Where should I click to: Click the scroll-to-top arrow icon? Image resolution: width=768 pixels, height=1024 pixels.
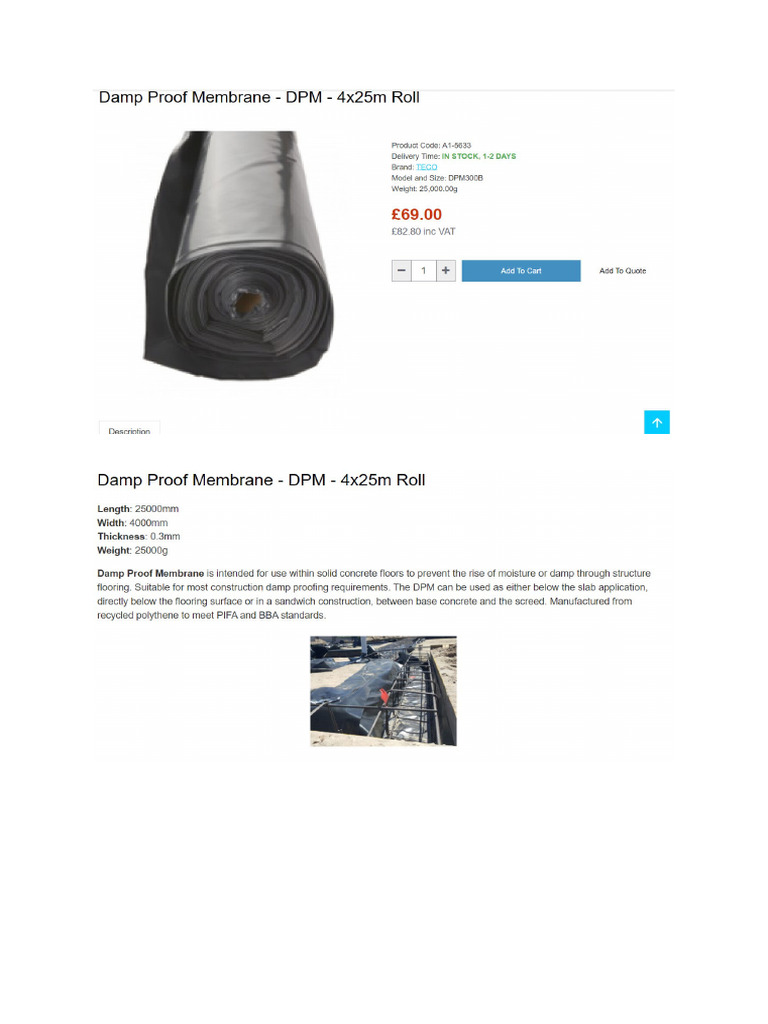click(656, 422)
